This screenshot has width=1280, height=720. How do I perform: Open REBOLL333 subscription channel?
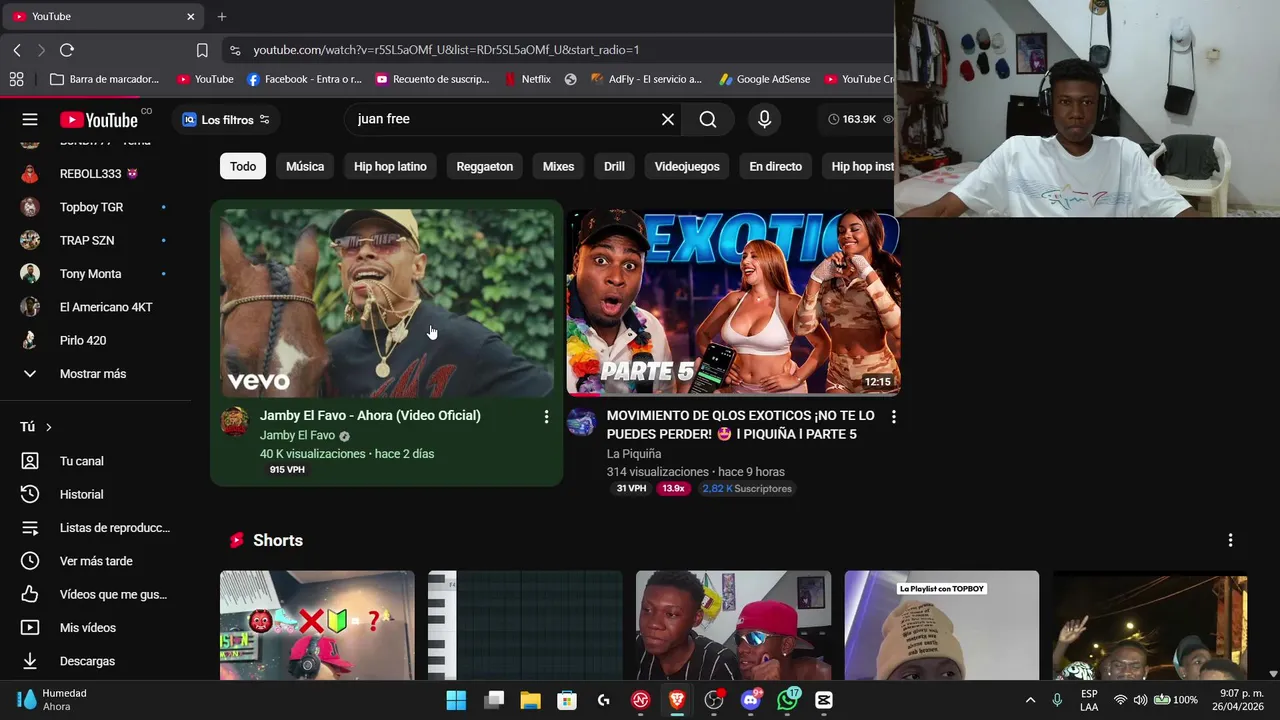tap(95, 174)
